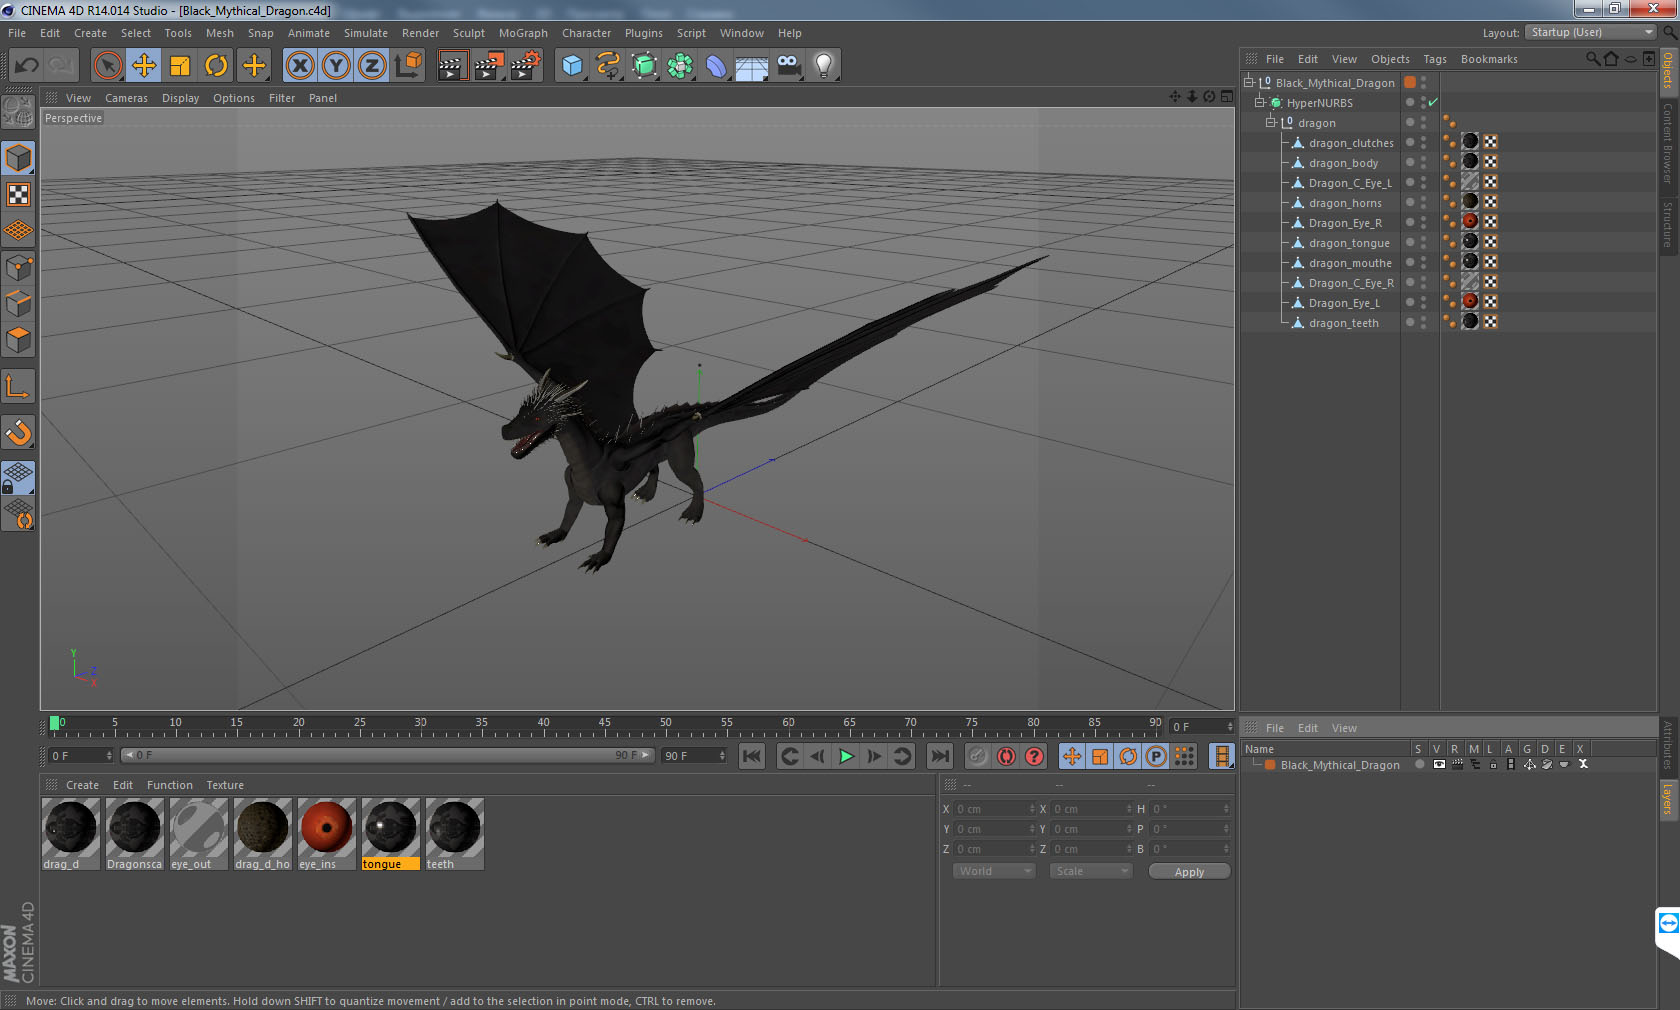The height and width of the screenshot is (1010, 1680).
Task: Toggle HyperNURBS enable checkmark
Action: (1433, 102)
